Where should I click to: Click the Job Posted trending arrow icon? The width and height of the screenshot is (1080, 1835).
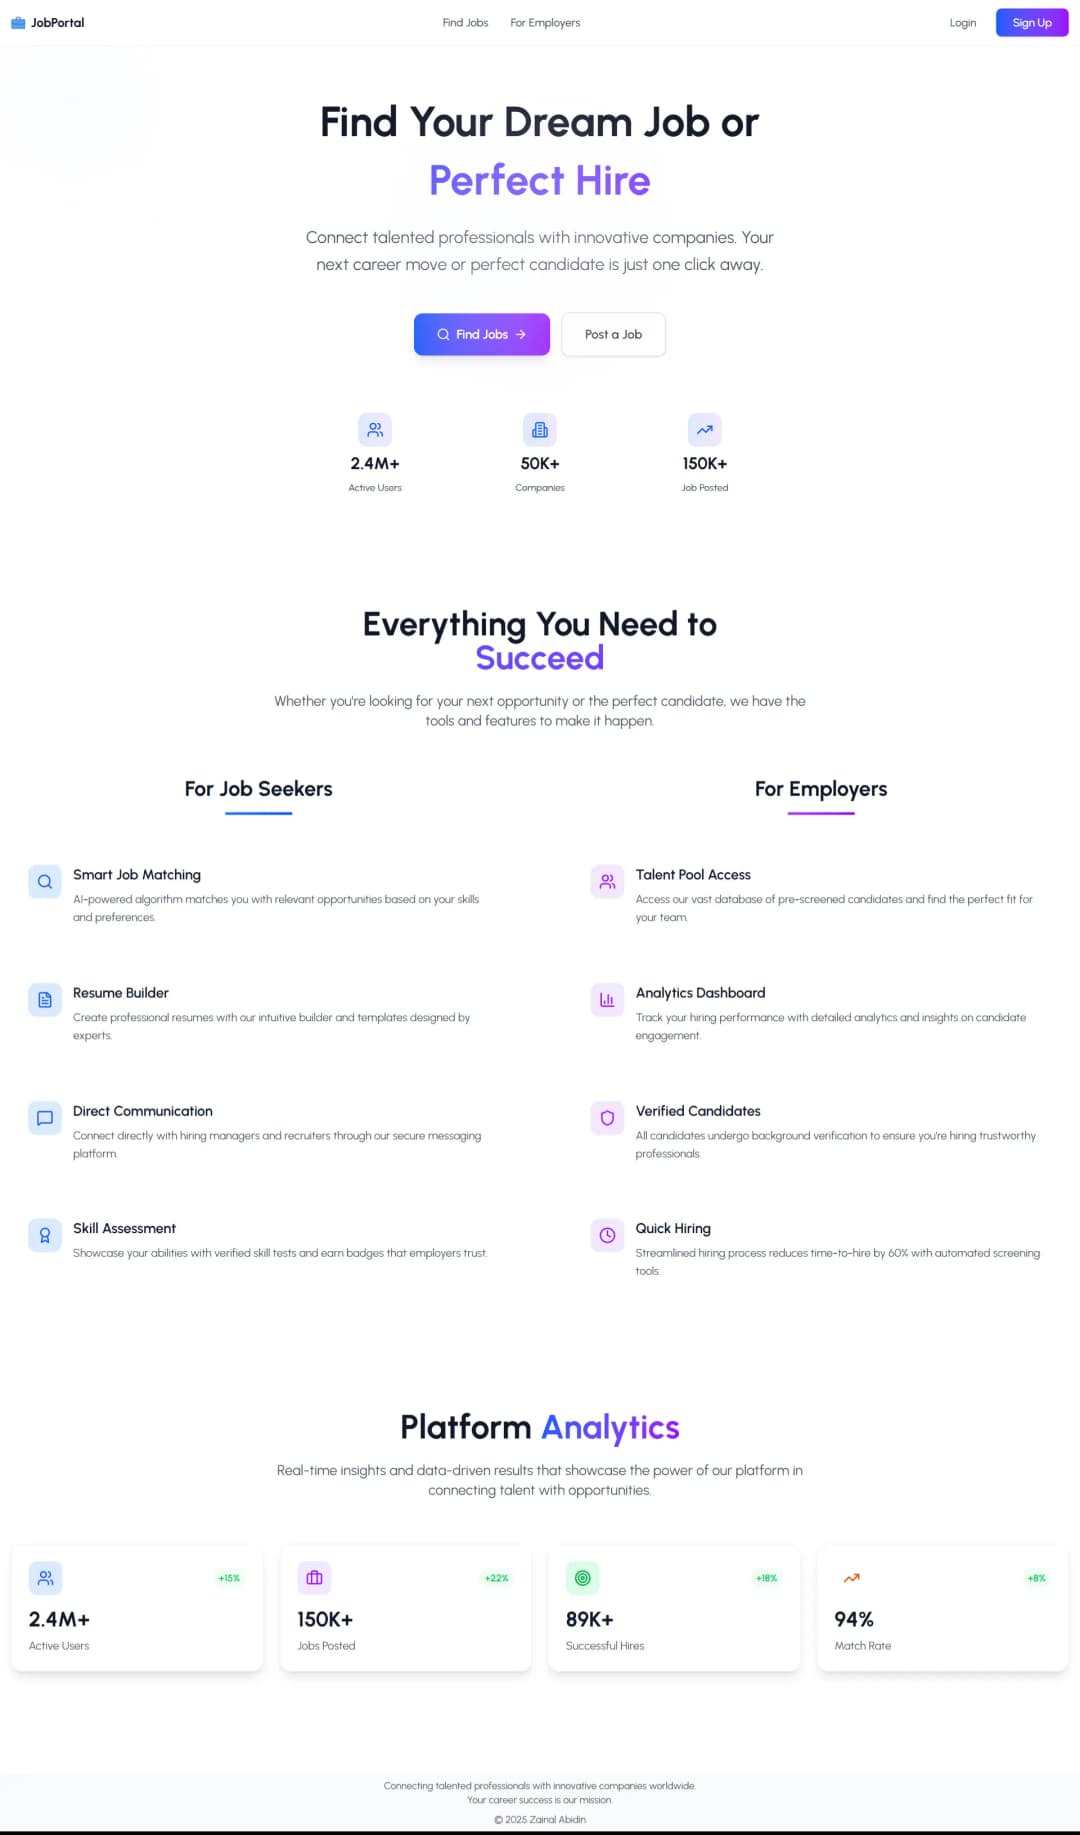pyautogui.click(x=705, y=430)
